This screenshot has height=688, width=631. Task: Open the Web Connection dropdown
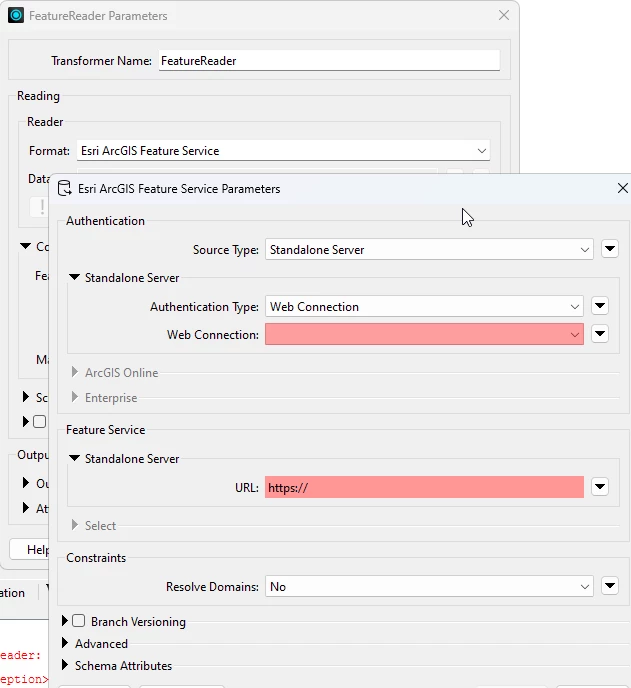click(424, 334)
